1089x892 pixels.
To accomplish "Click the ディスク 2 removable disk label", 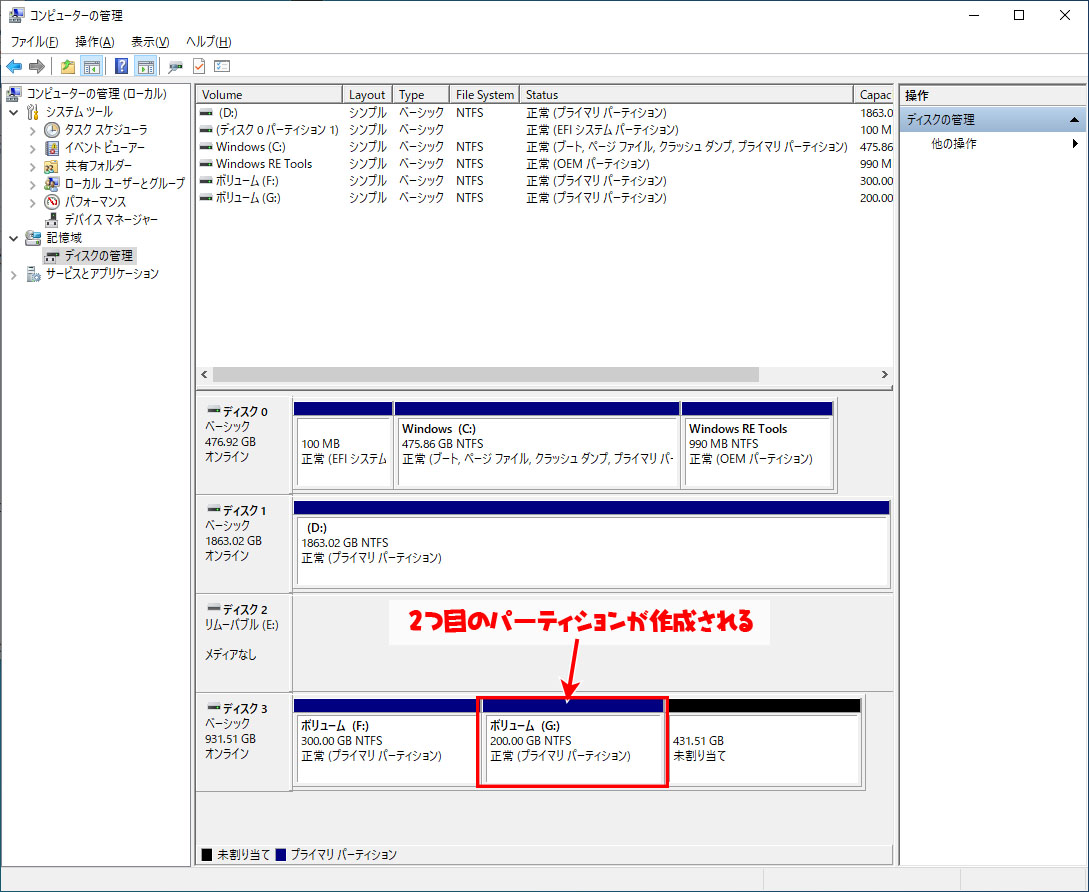I will pos(244,643).
